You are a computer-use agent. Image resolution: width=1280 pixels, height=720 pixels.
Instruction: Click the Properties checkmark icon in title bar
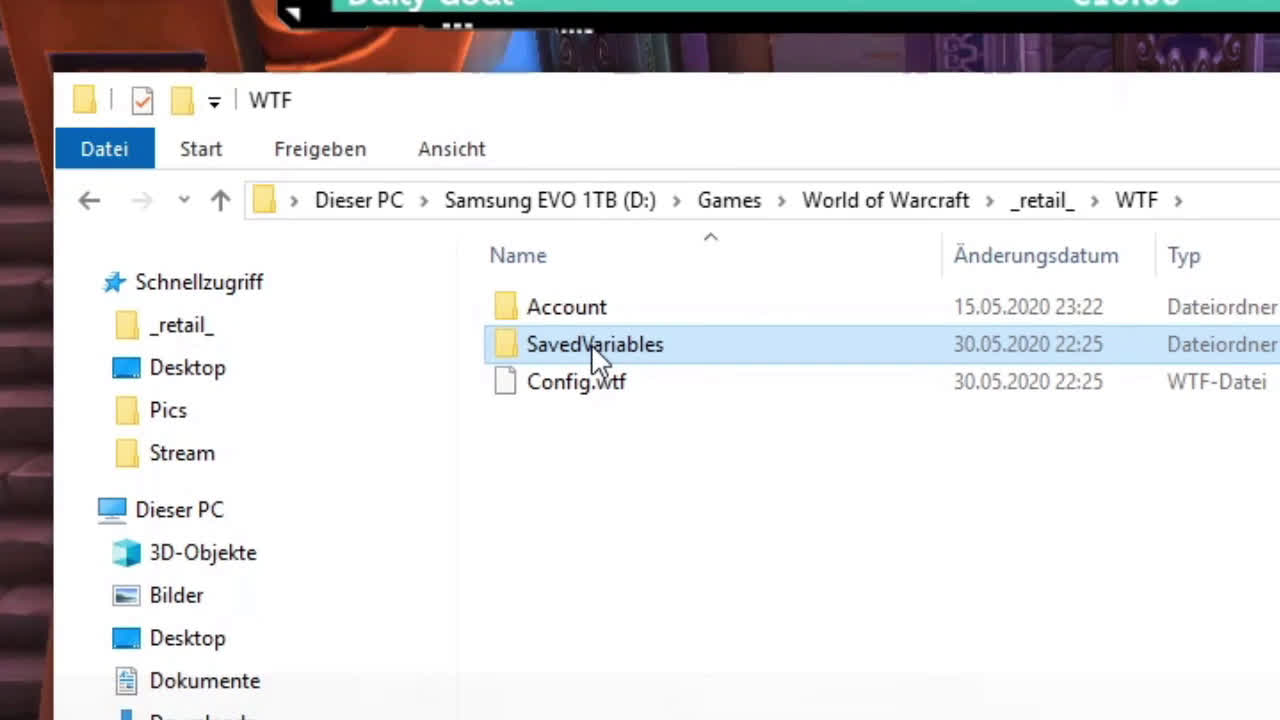142,101
